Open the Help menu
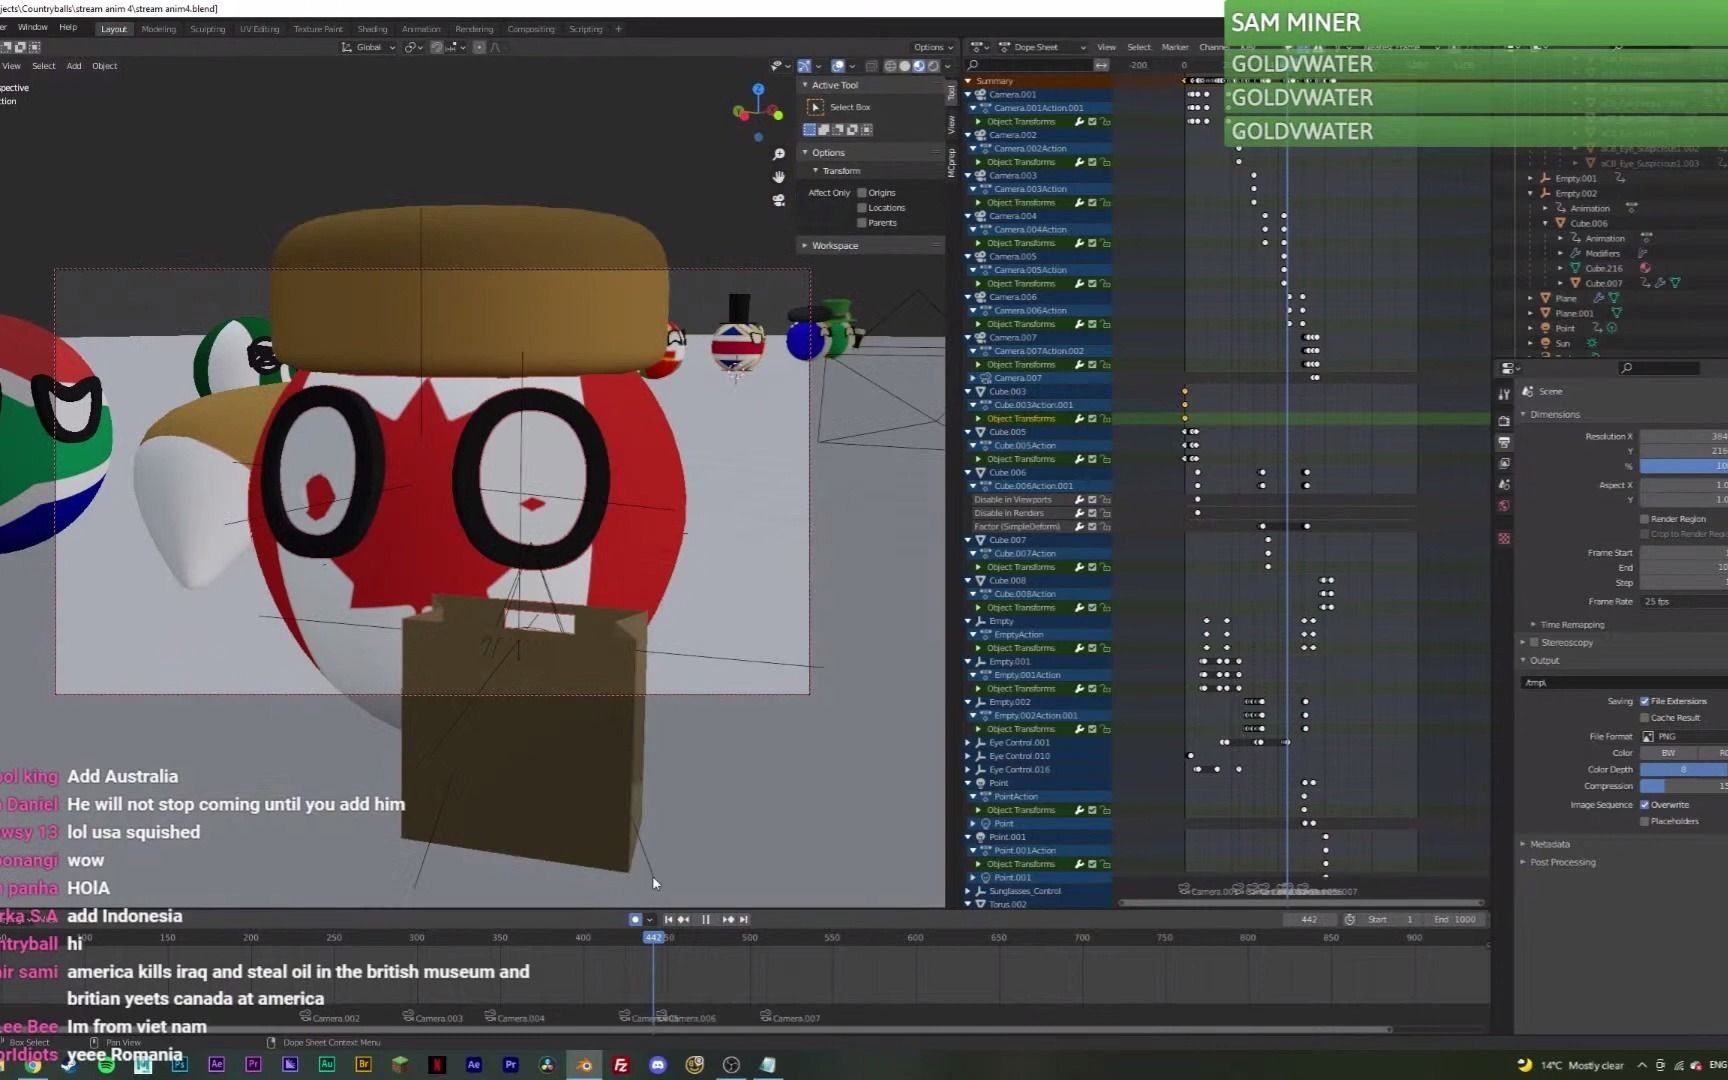 [x=68, y=27]
